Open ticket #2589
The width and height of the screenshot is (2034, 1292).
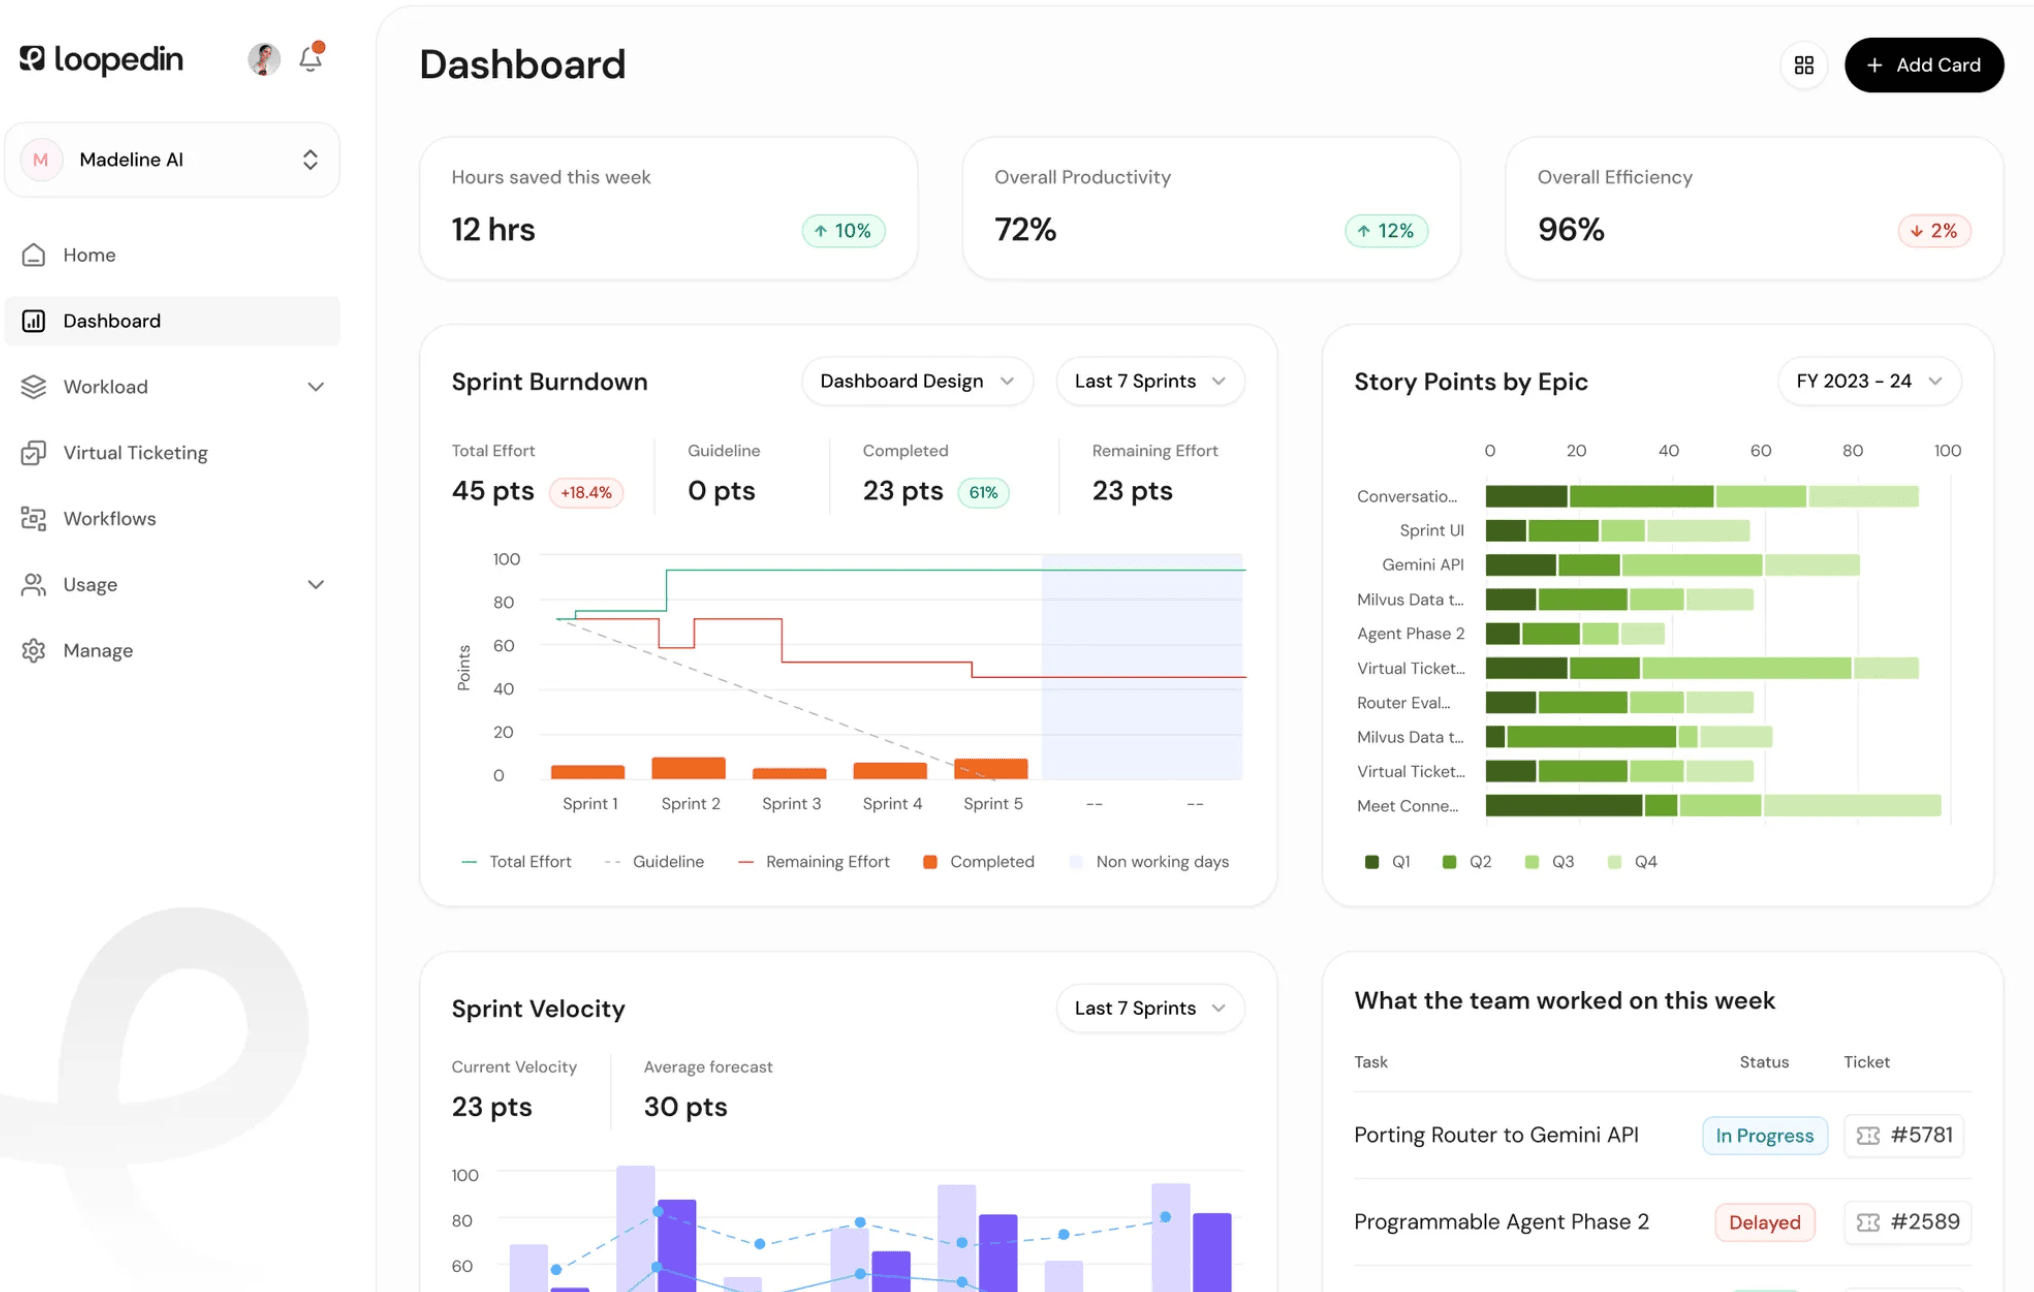pos(1908,1222)
